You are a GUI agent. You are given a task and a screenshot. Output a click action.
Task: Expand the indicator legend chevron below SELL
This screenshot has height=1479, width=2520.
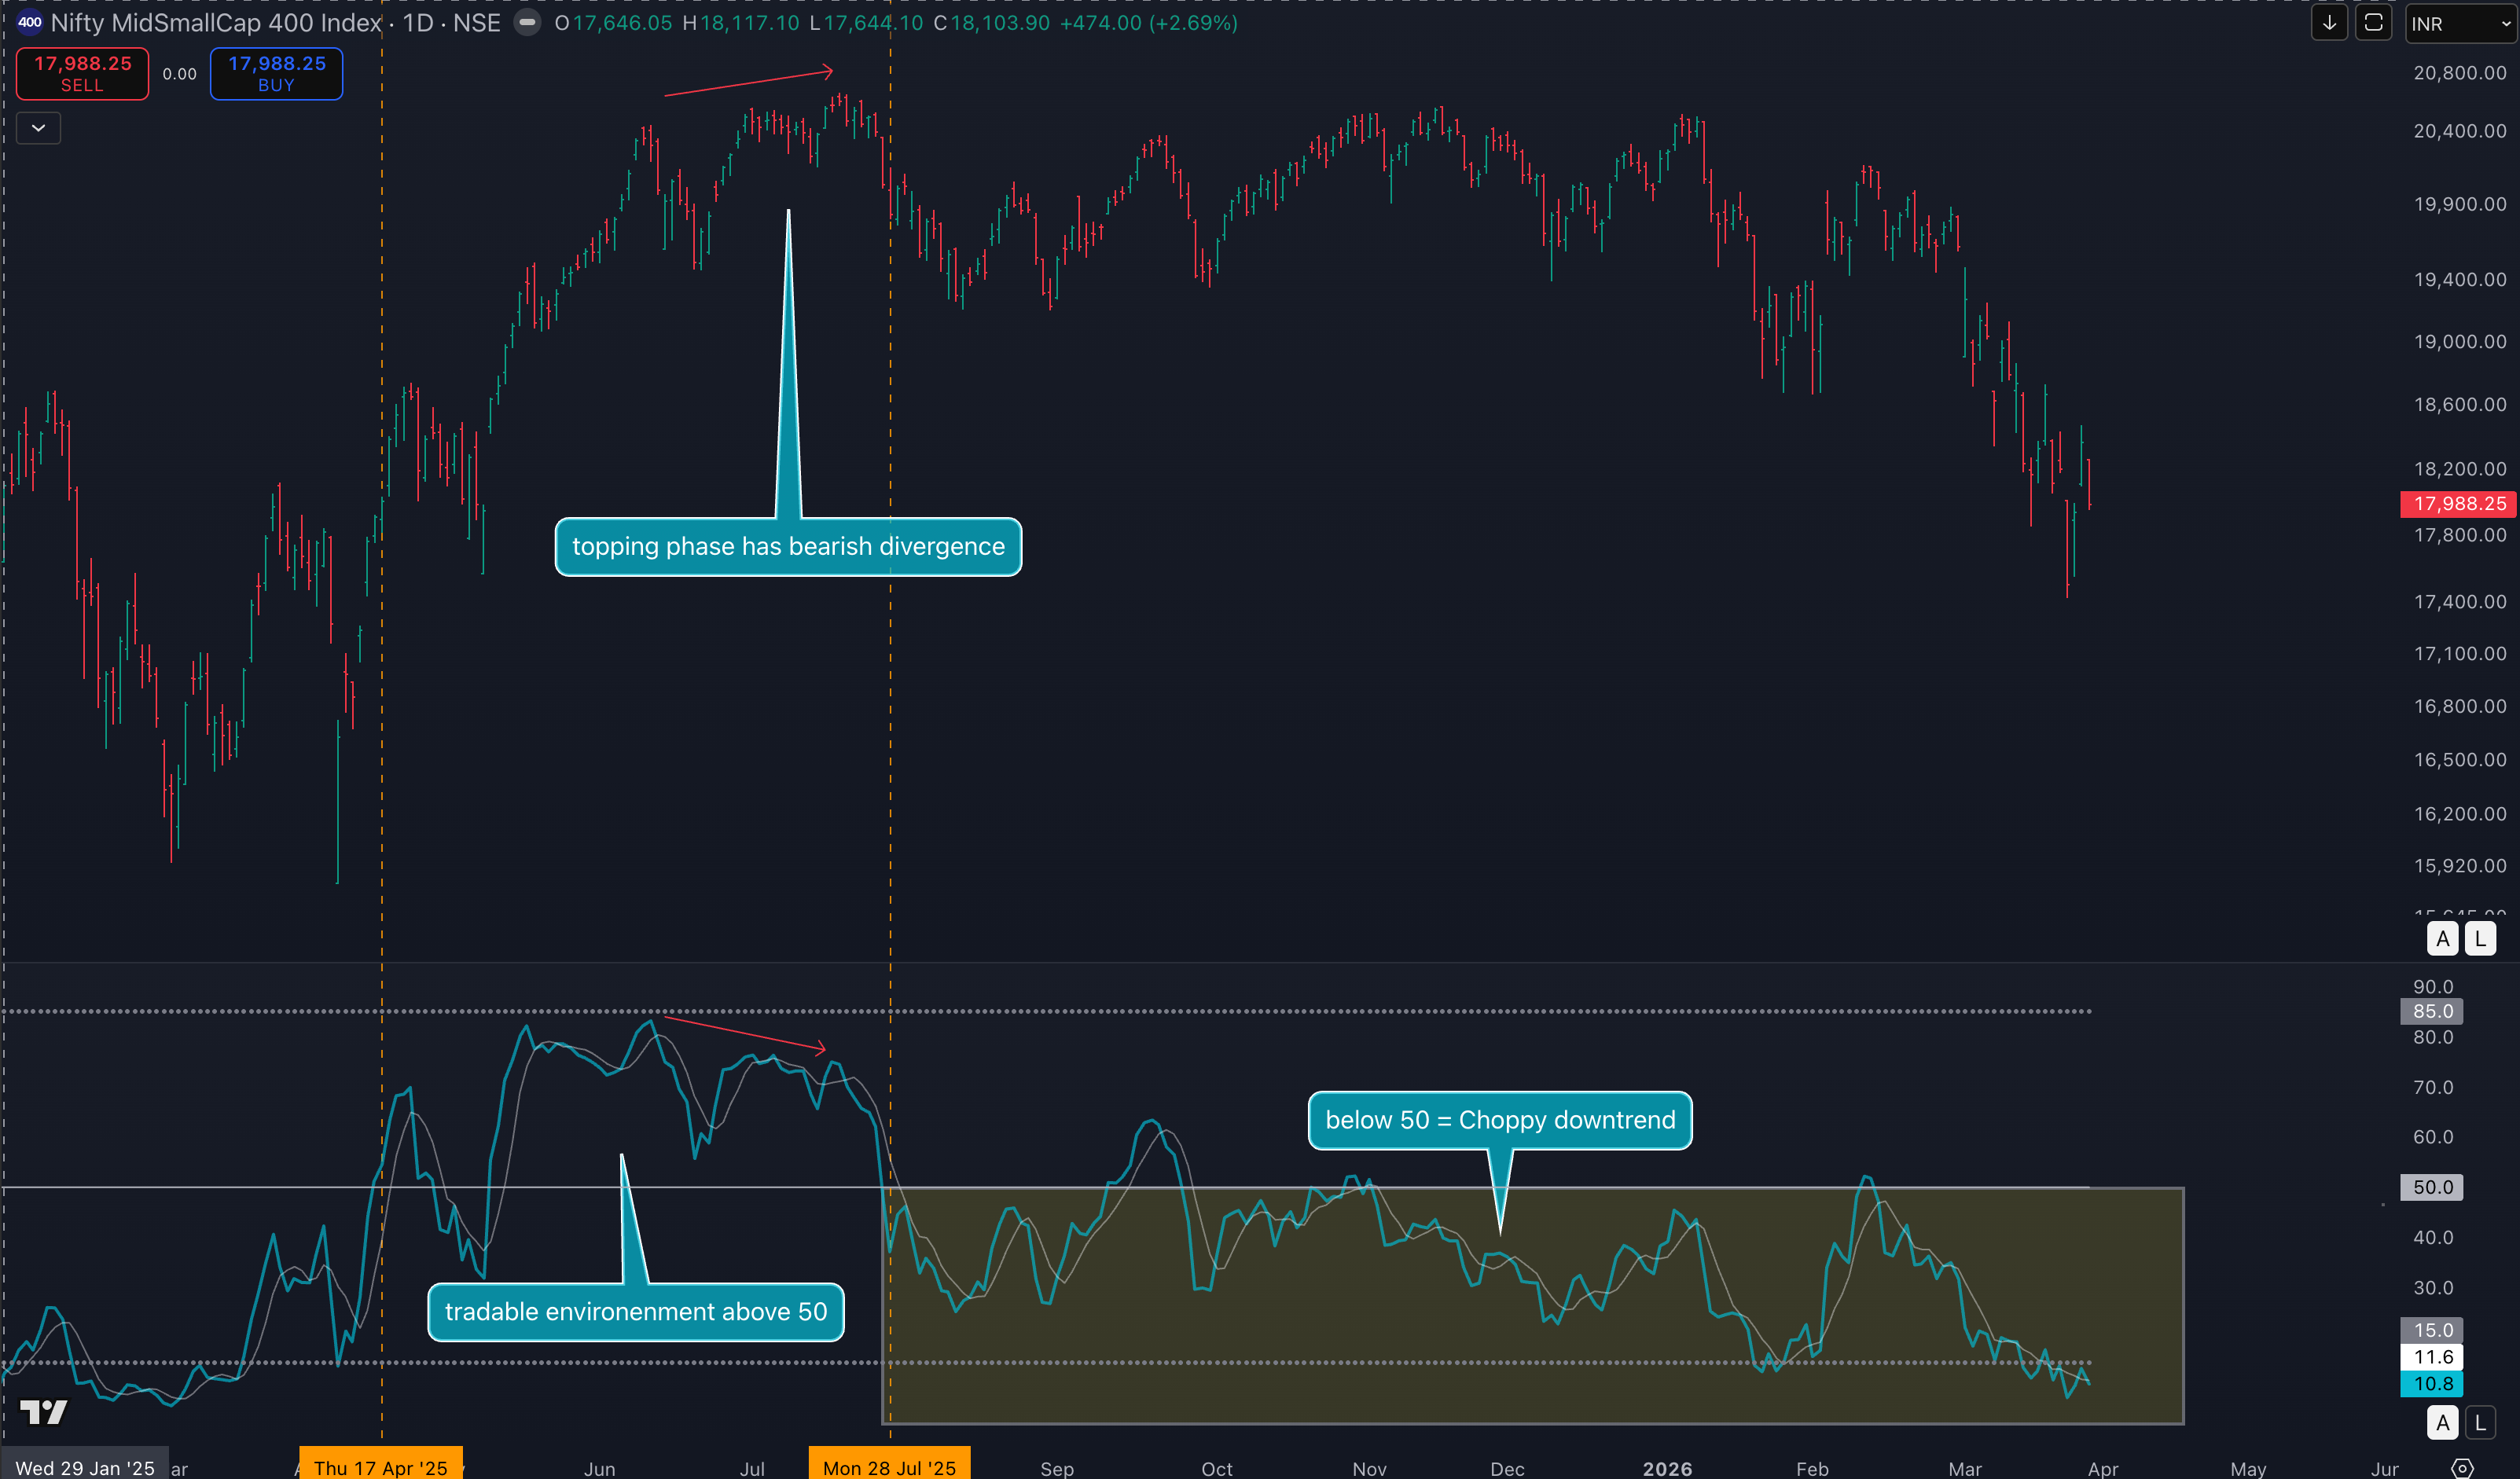click(38, 128)
